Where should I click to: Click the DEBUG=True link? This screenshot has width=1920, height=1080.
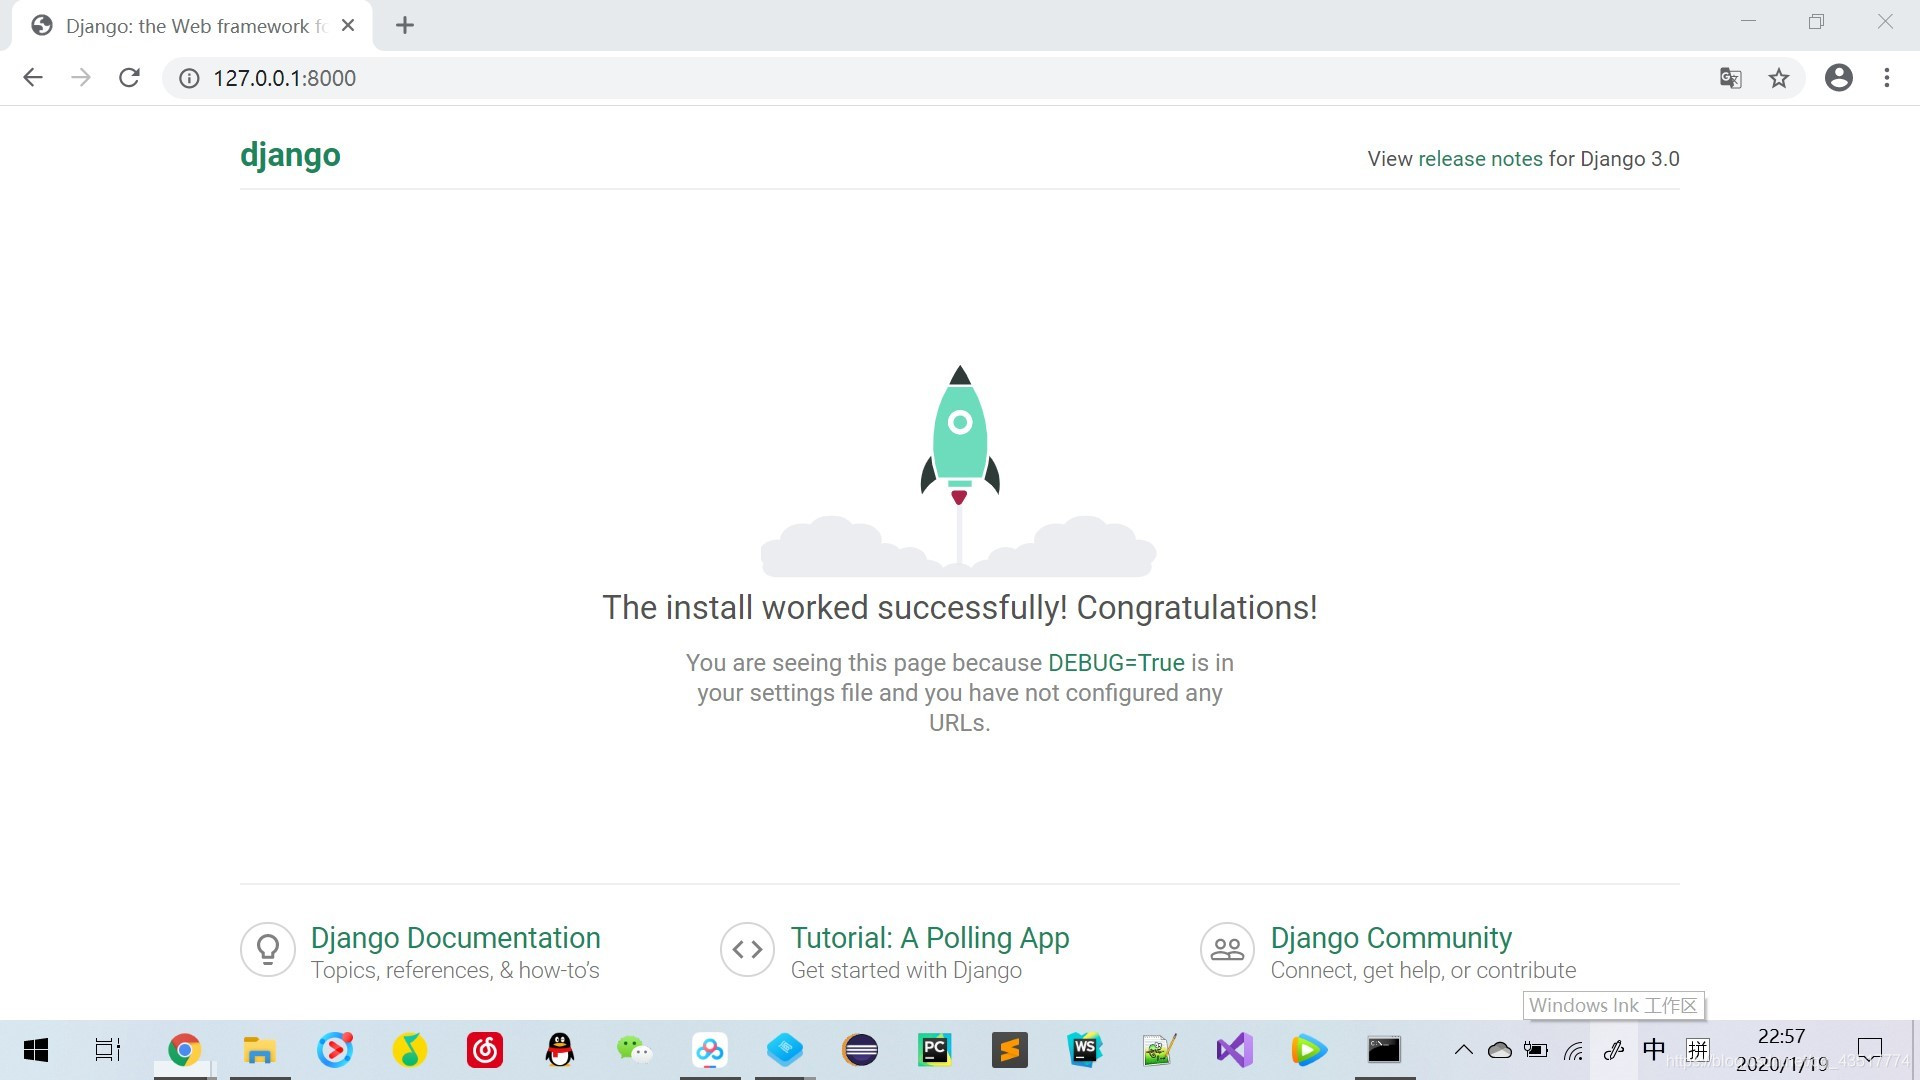[x=1116, y=663]
